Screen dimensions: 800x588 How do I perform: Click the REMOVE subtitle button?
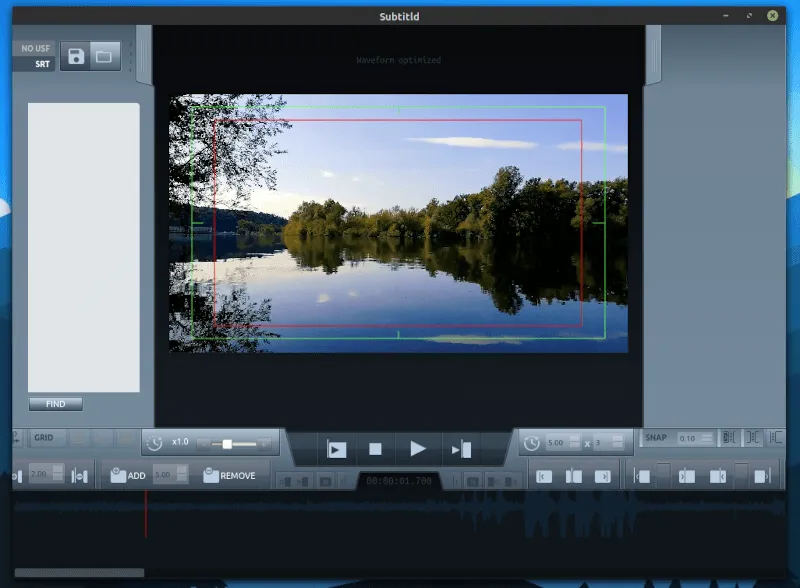(229, 476)
